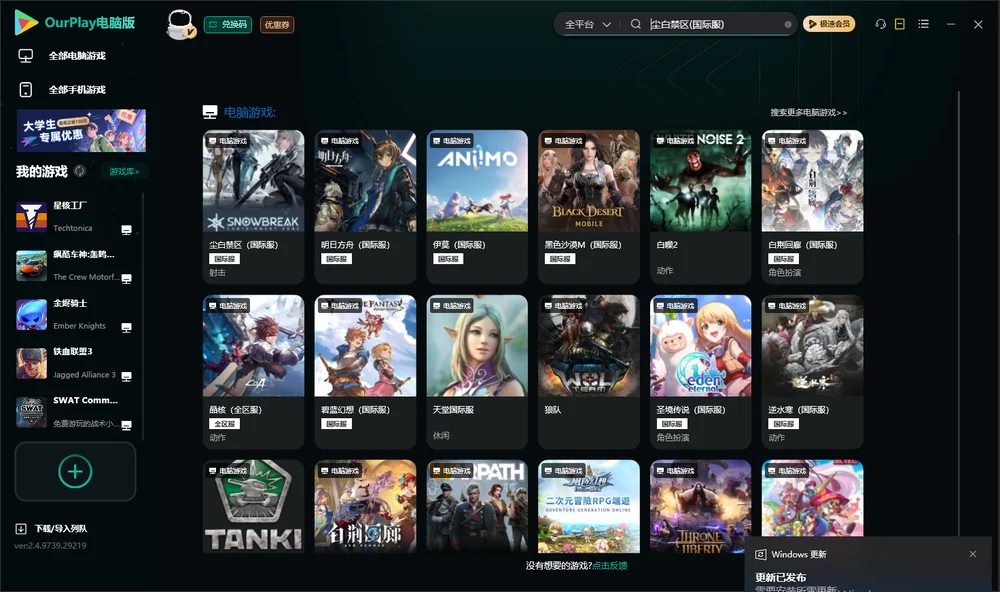Screen dimensions: 1000x592
Task: Click the PC icon beside Ember Knights
Action: tap(126, 328)
